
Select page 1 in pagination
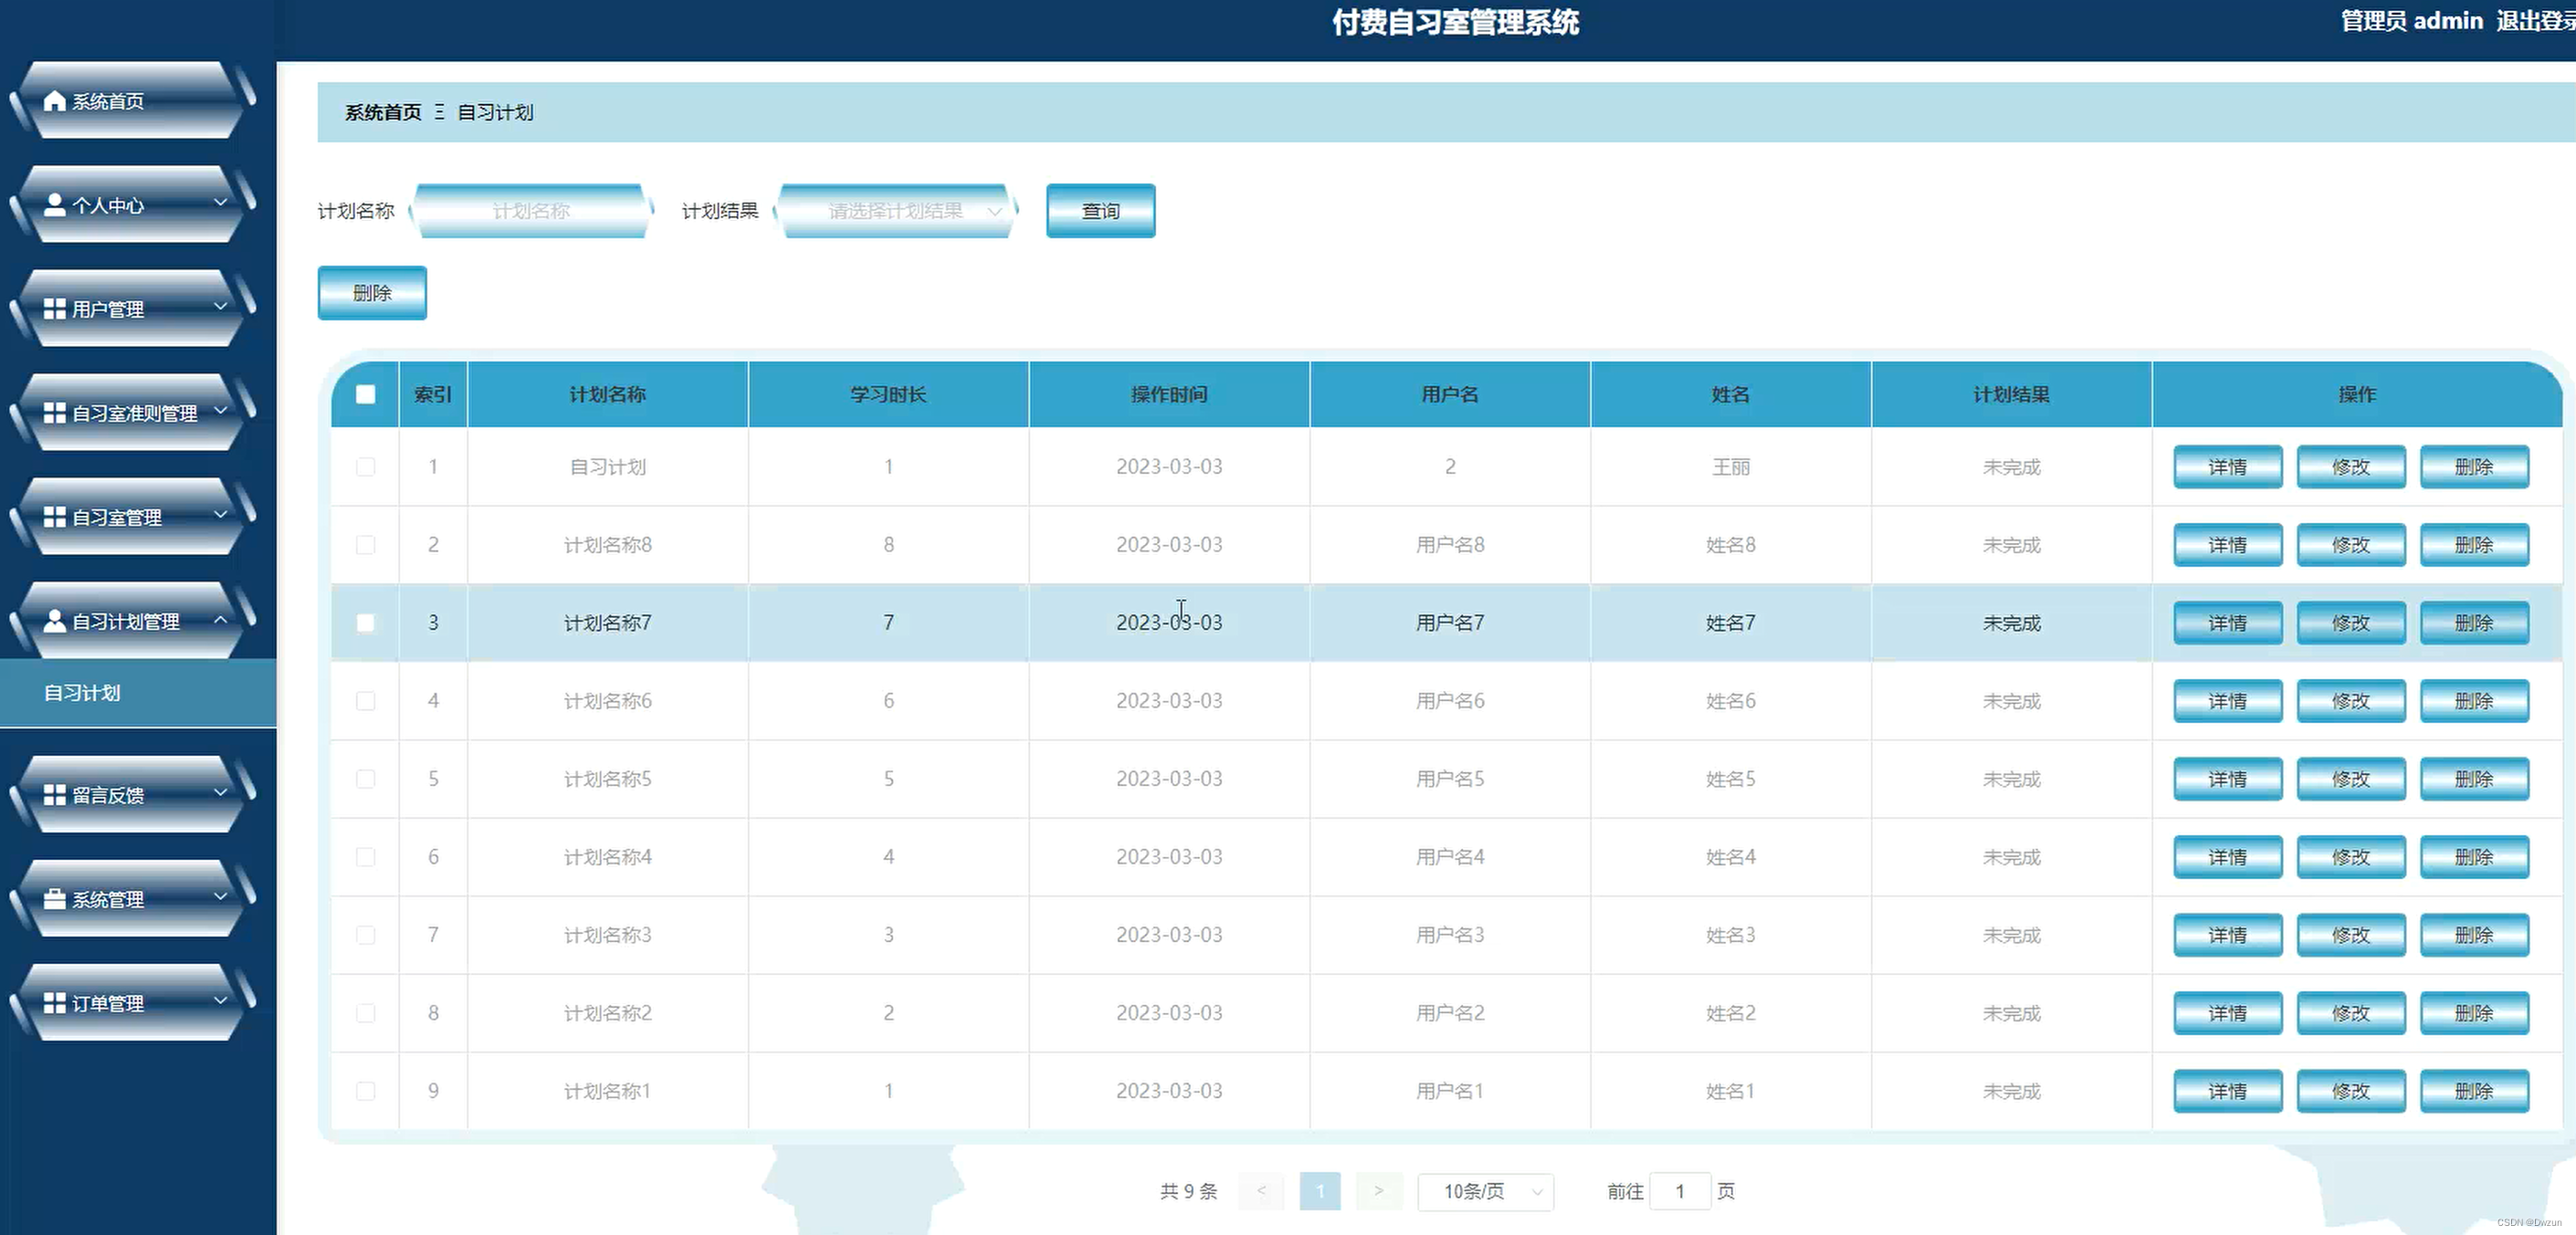(x=1320, y=1191)
